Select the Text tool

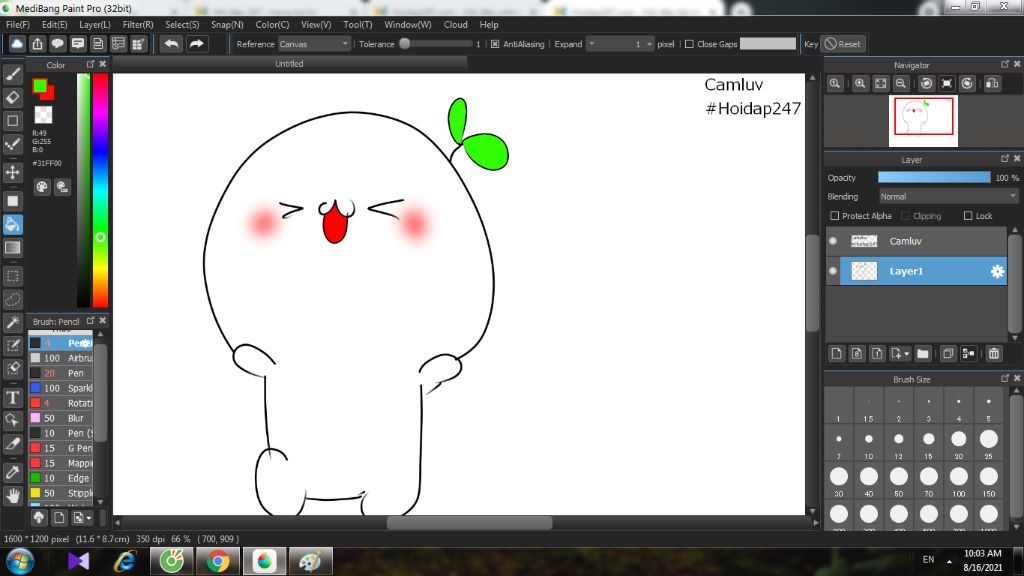(x=12, y=398)
